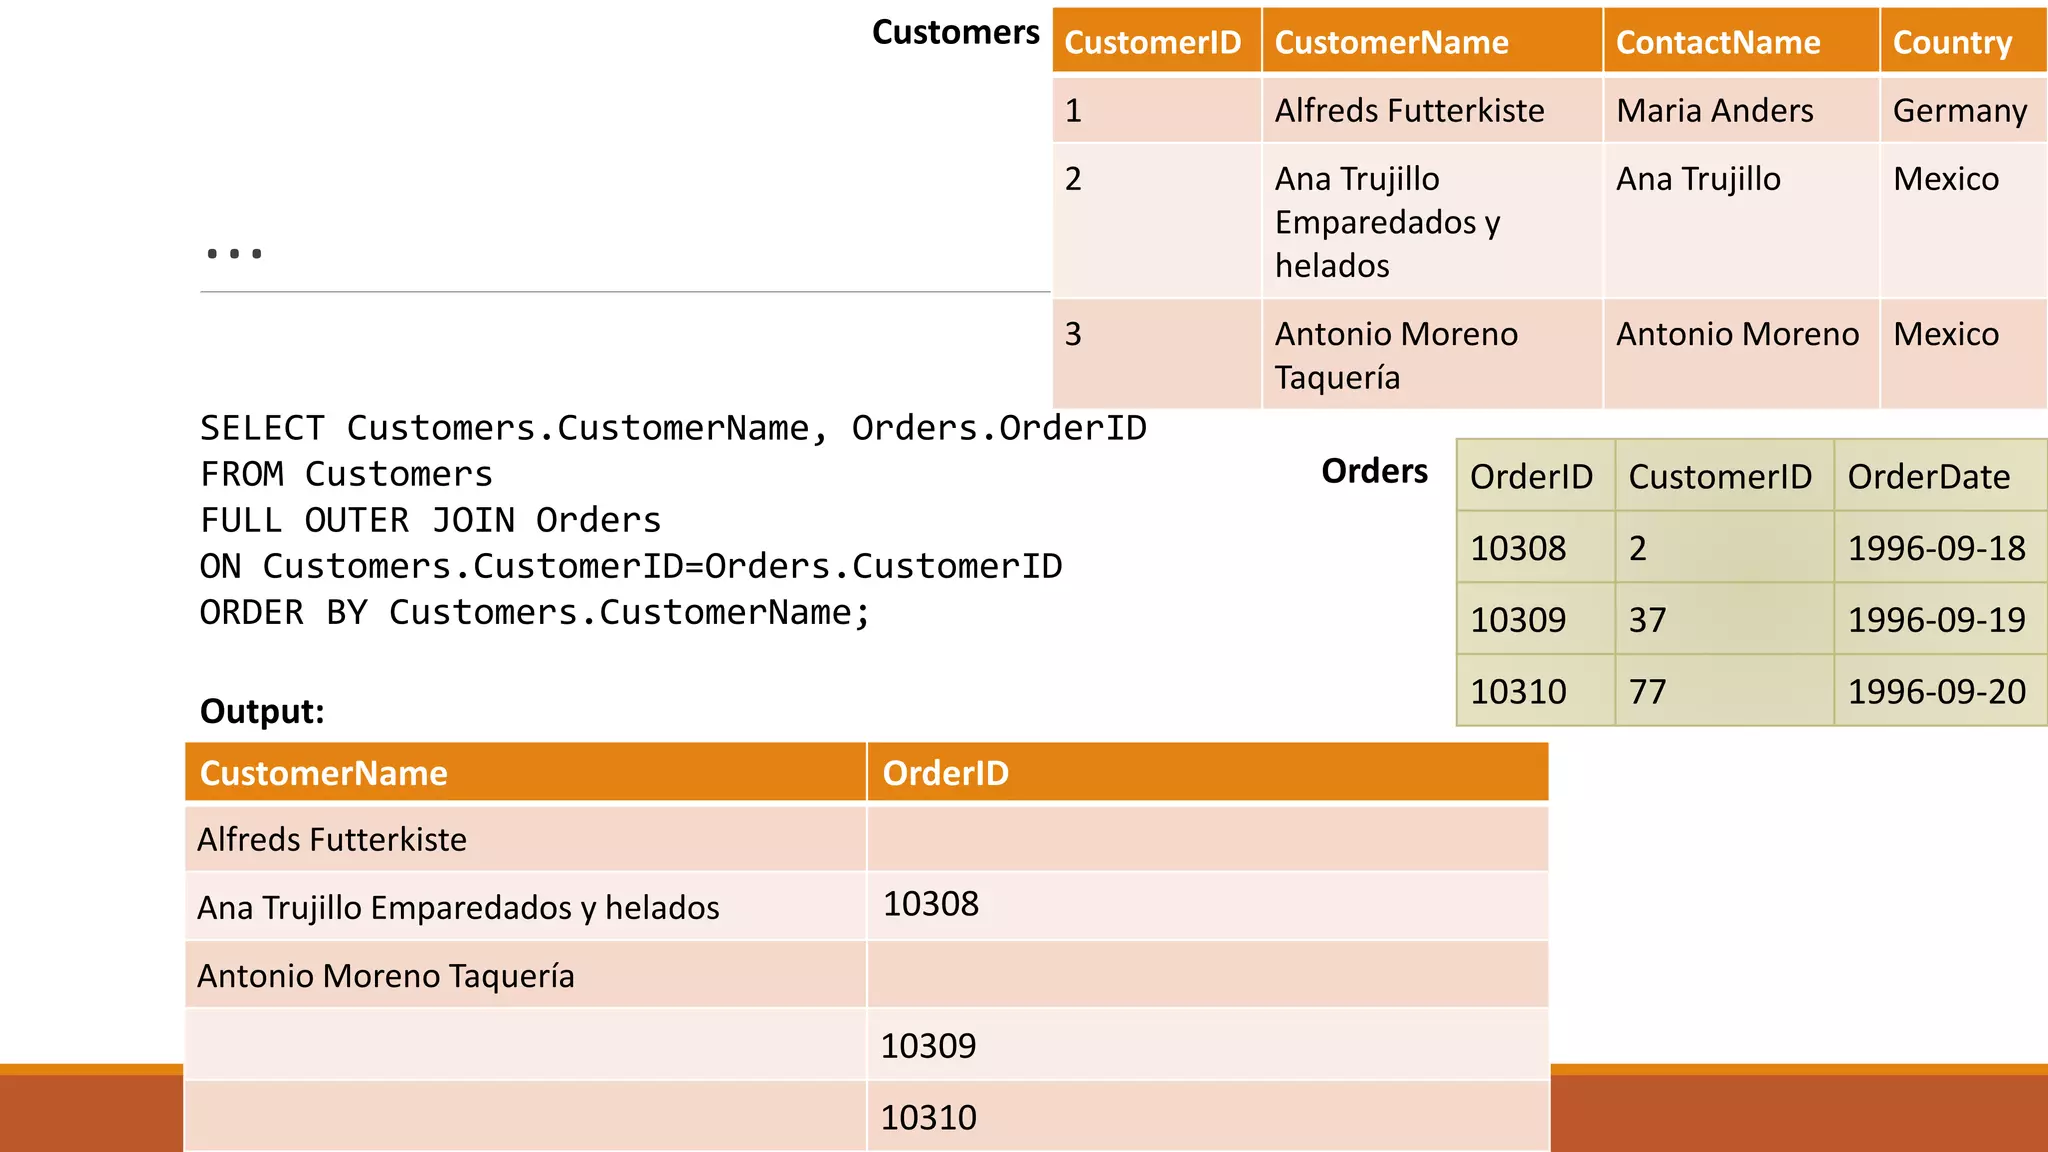
Task: Click the 1996-09-19 order date cell
Action: point(1936,620)
